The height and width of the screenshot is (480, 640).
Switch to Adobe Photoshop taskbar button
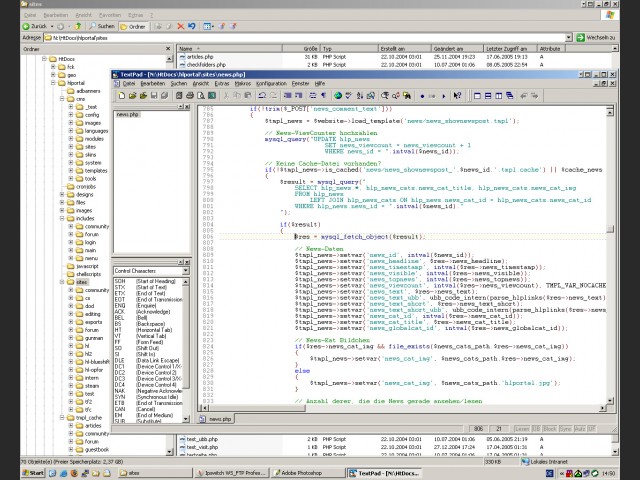click(x=308, y=473)
